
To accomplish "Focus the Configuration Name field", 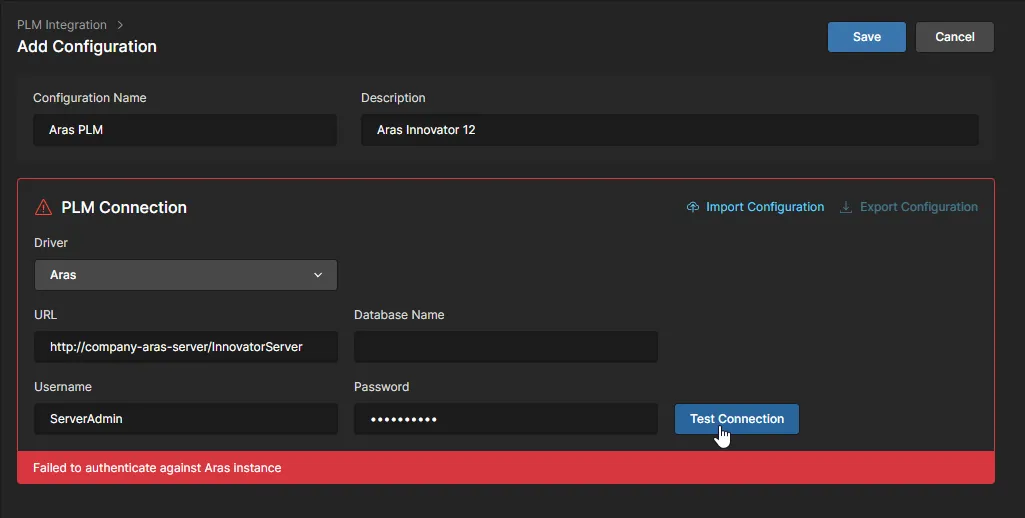I will [x=185, y=130].
